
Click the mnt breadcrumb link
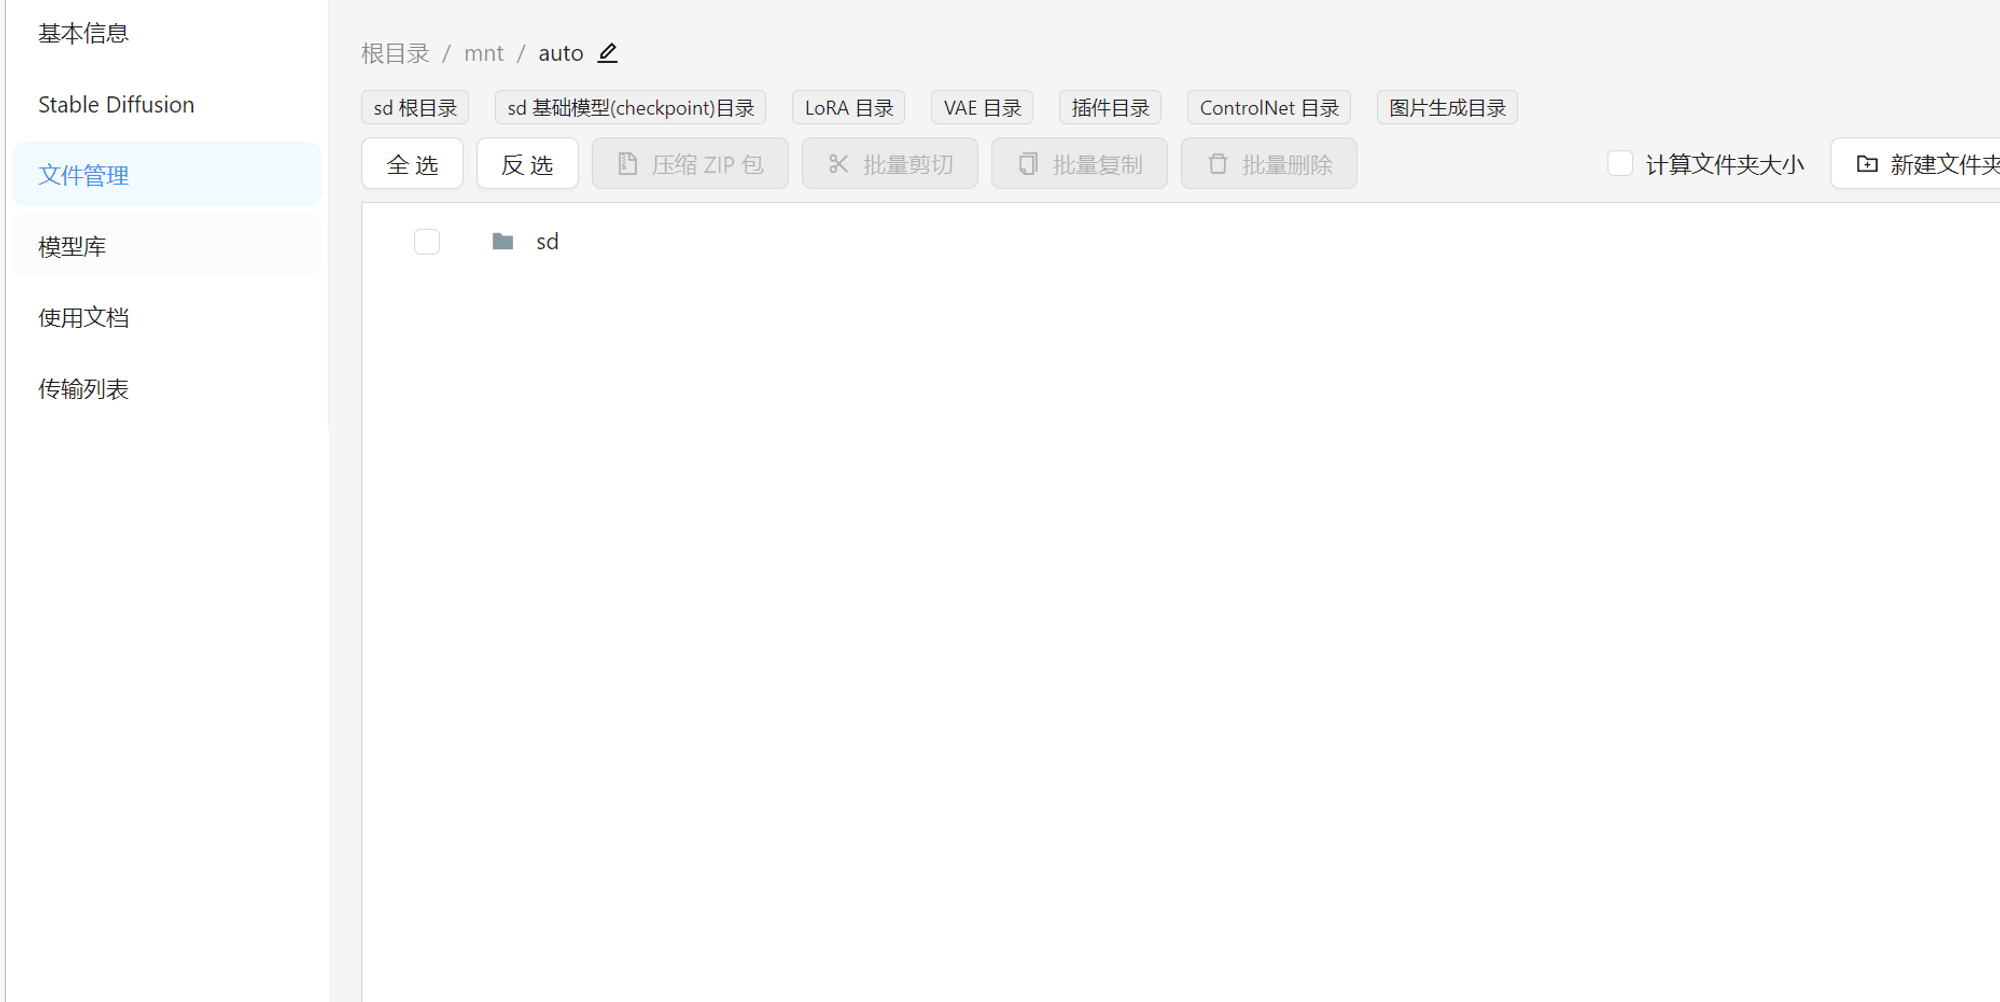(484, 53)
